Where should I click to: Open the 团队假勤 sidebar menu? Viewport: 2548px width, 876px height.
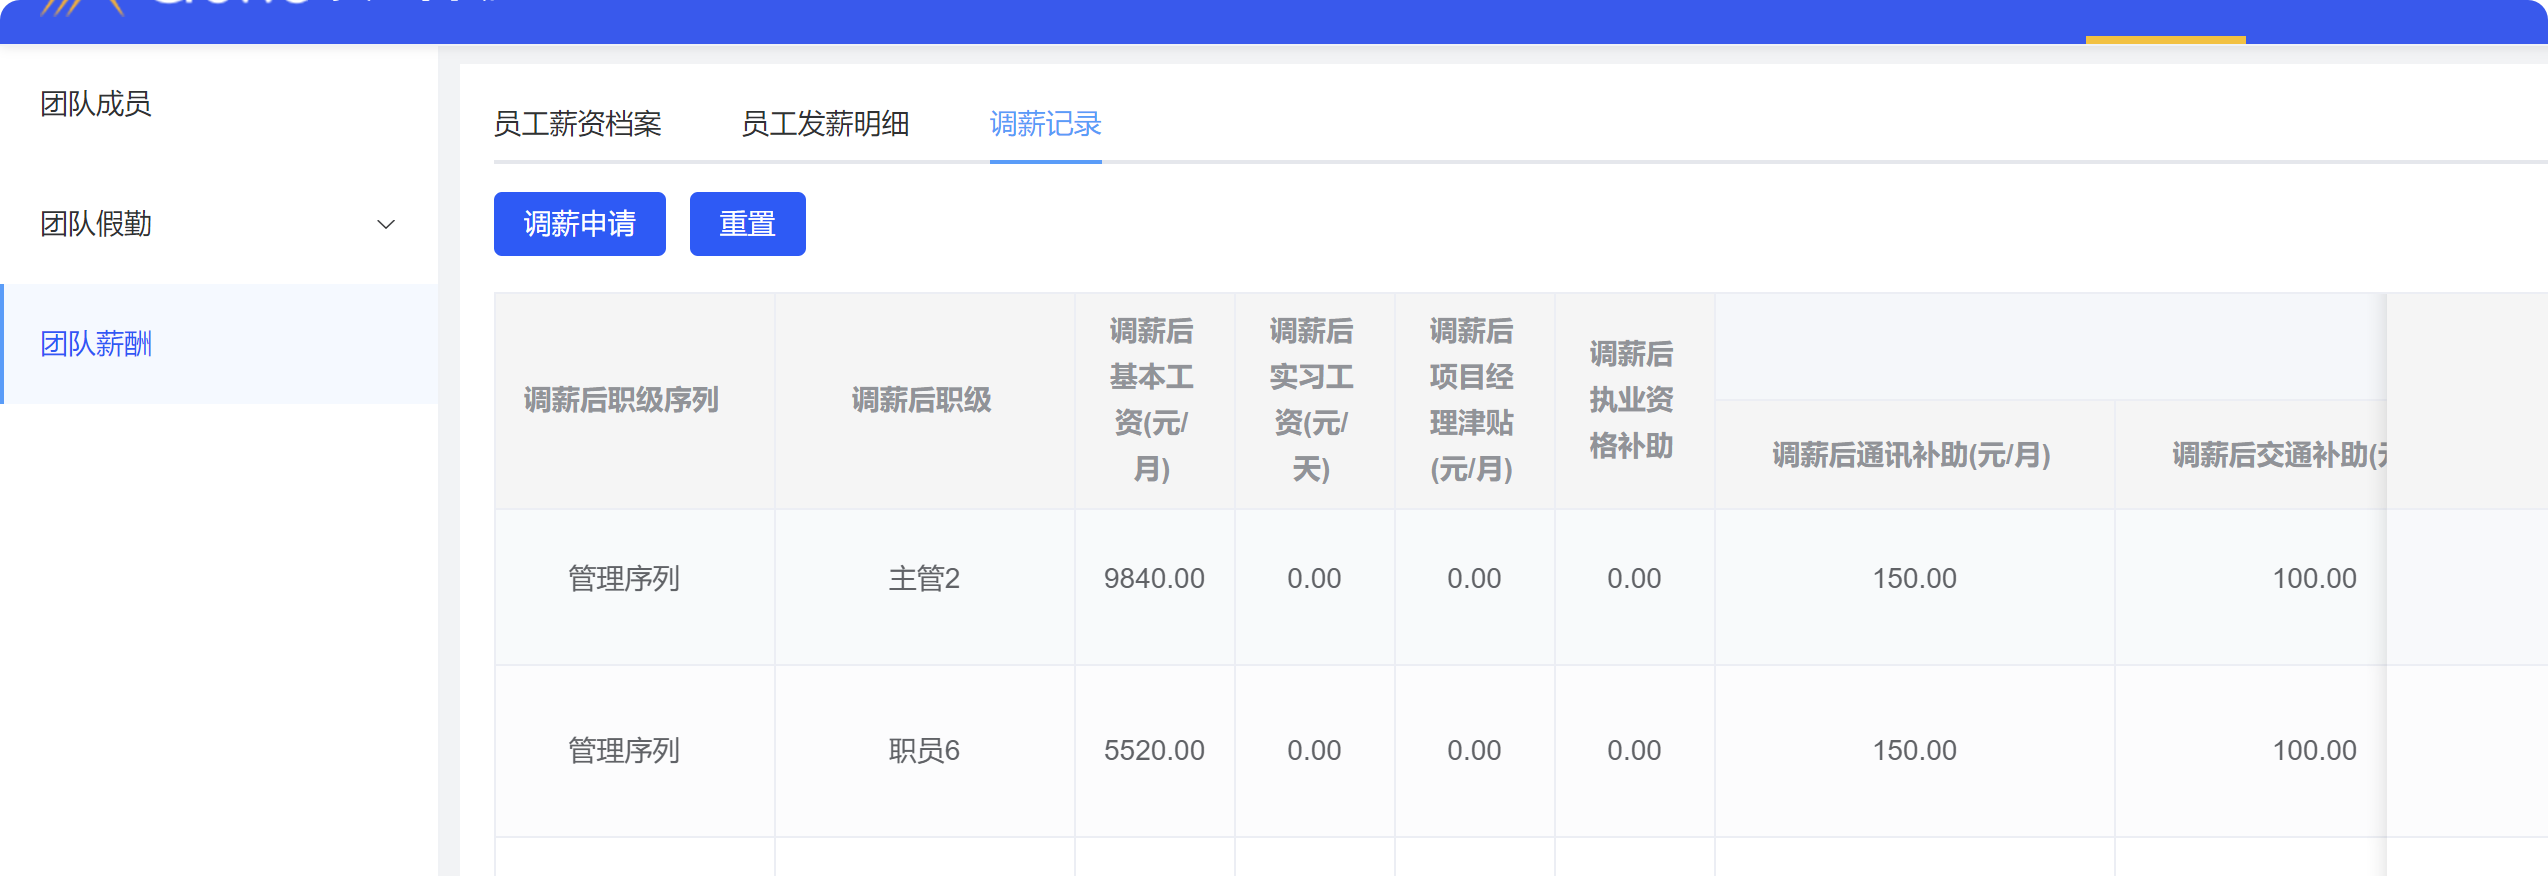[x=96, y=224]
